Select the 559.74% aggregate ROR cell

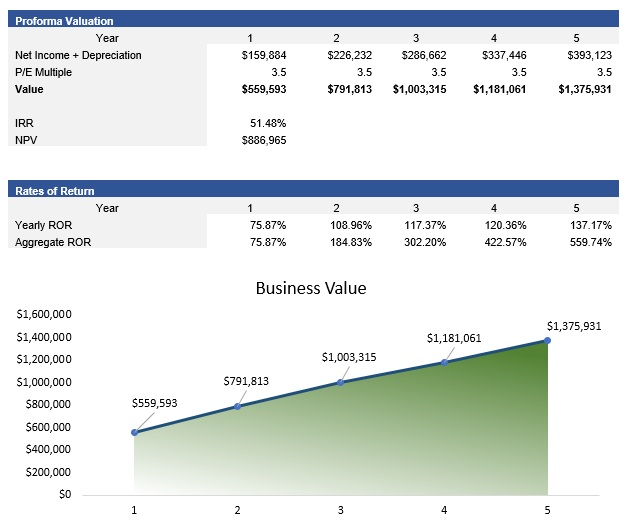pyautogui.click(x=591, y=242)
